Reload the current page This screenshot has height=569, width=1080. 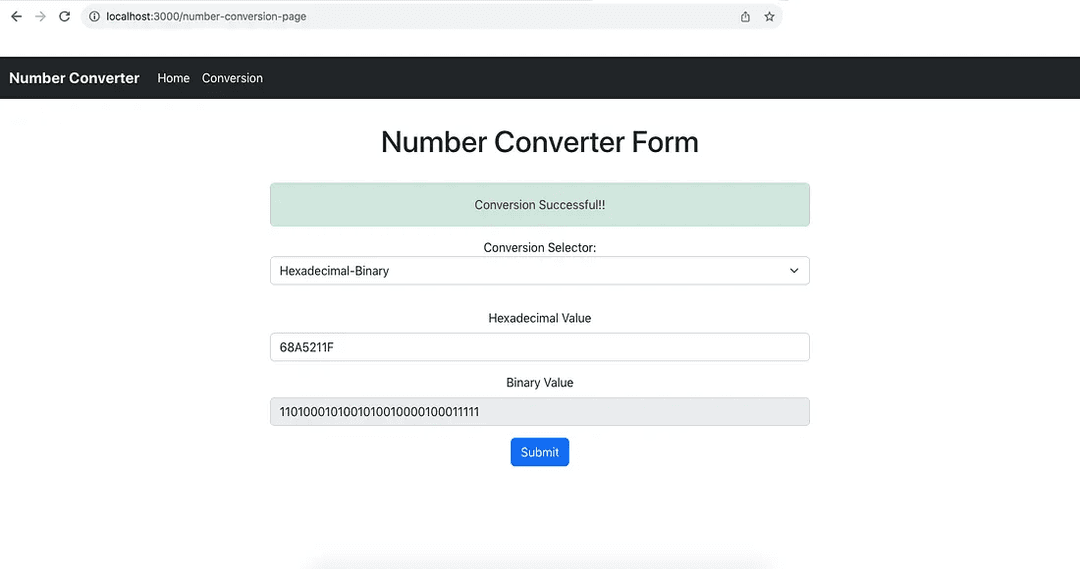pos(65,17)
